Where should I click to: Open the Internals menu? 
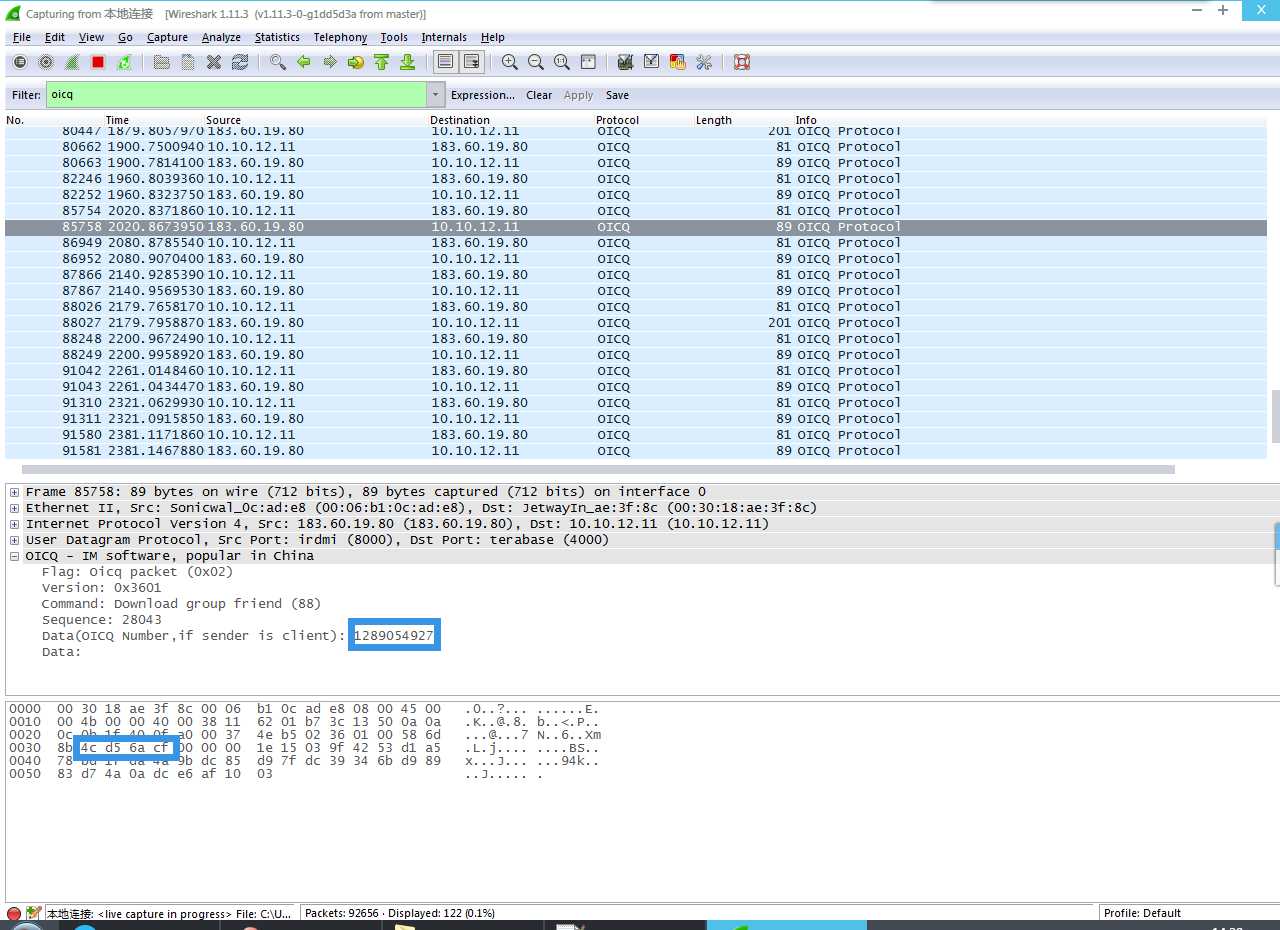444,37
